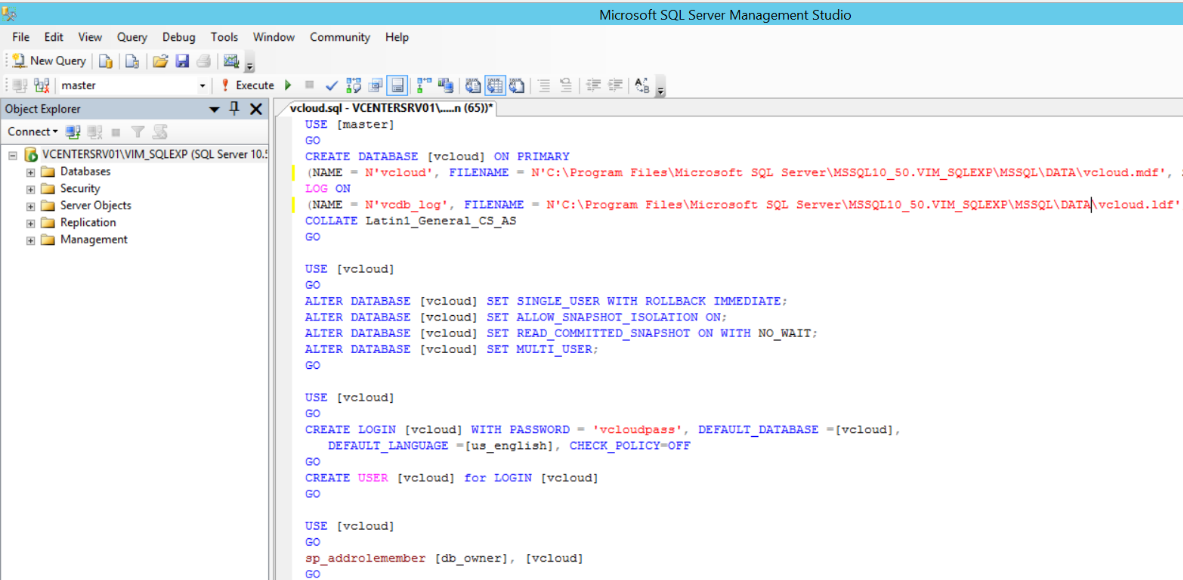The image size is (1183, 580).
Task: Select the Server Objects tree item
Action: tap(95, 206)
